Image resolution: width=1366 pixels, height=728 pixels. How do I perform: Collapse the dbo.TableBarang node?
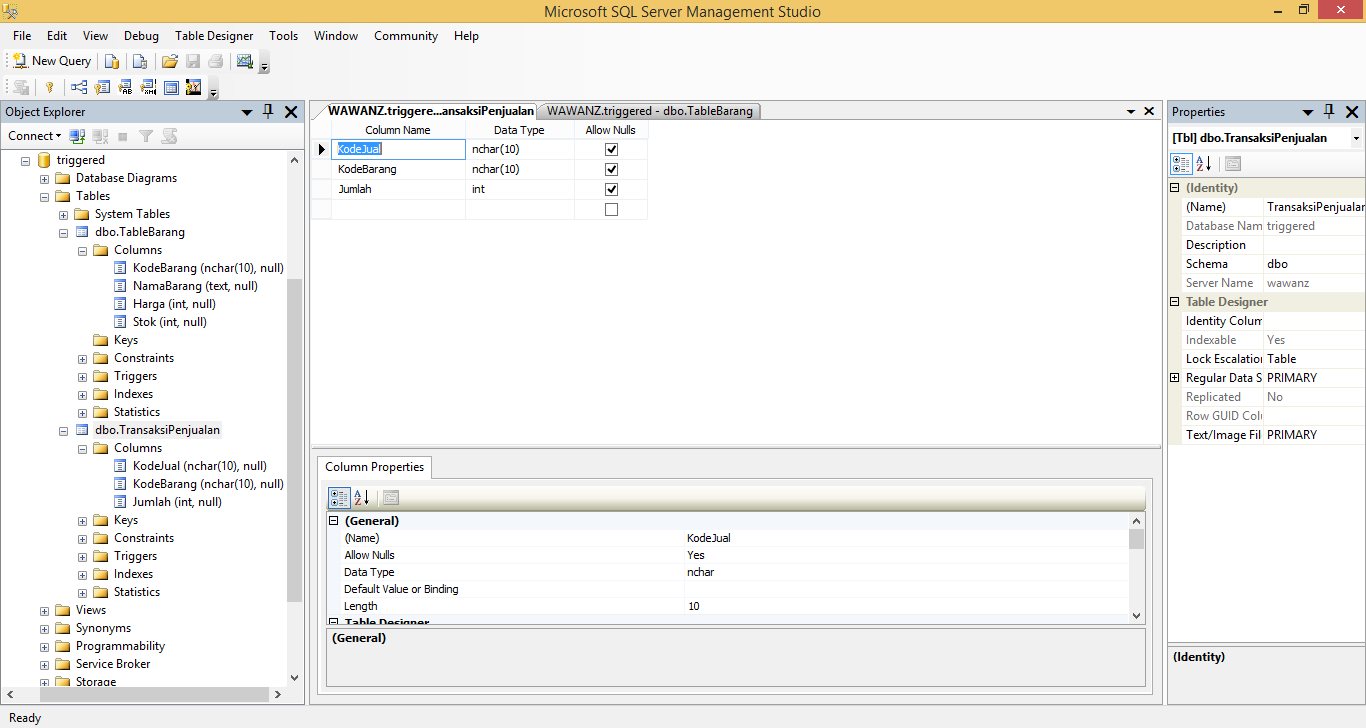(x=64, y=232)
